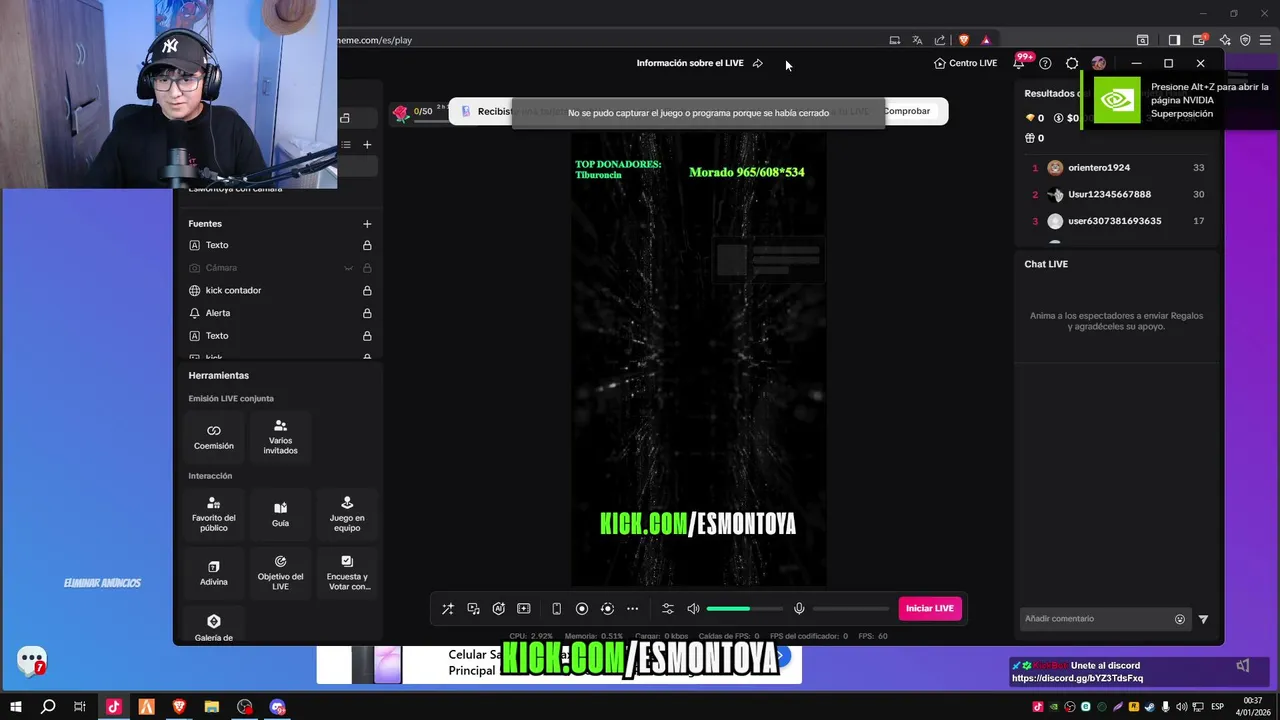Click into the Añadir comentario field

1097,619
